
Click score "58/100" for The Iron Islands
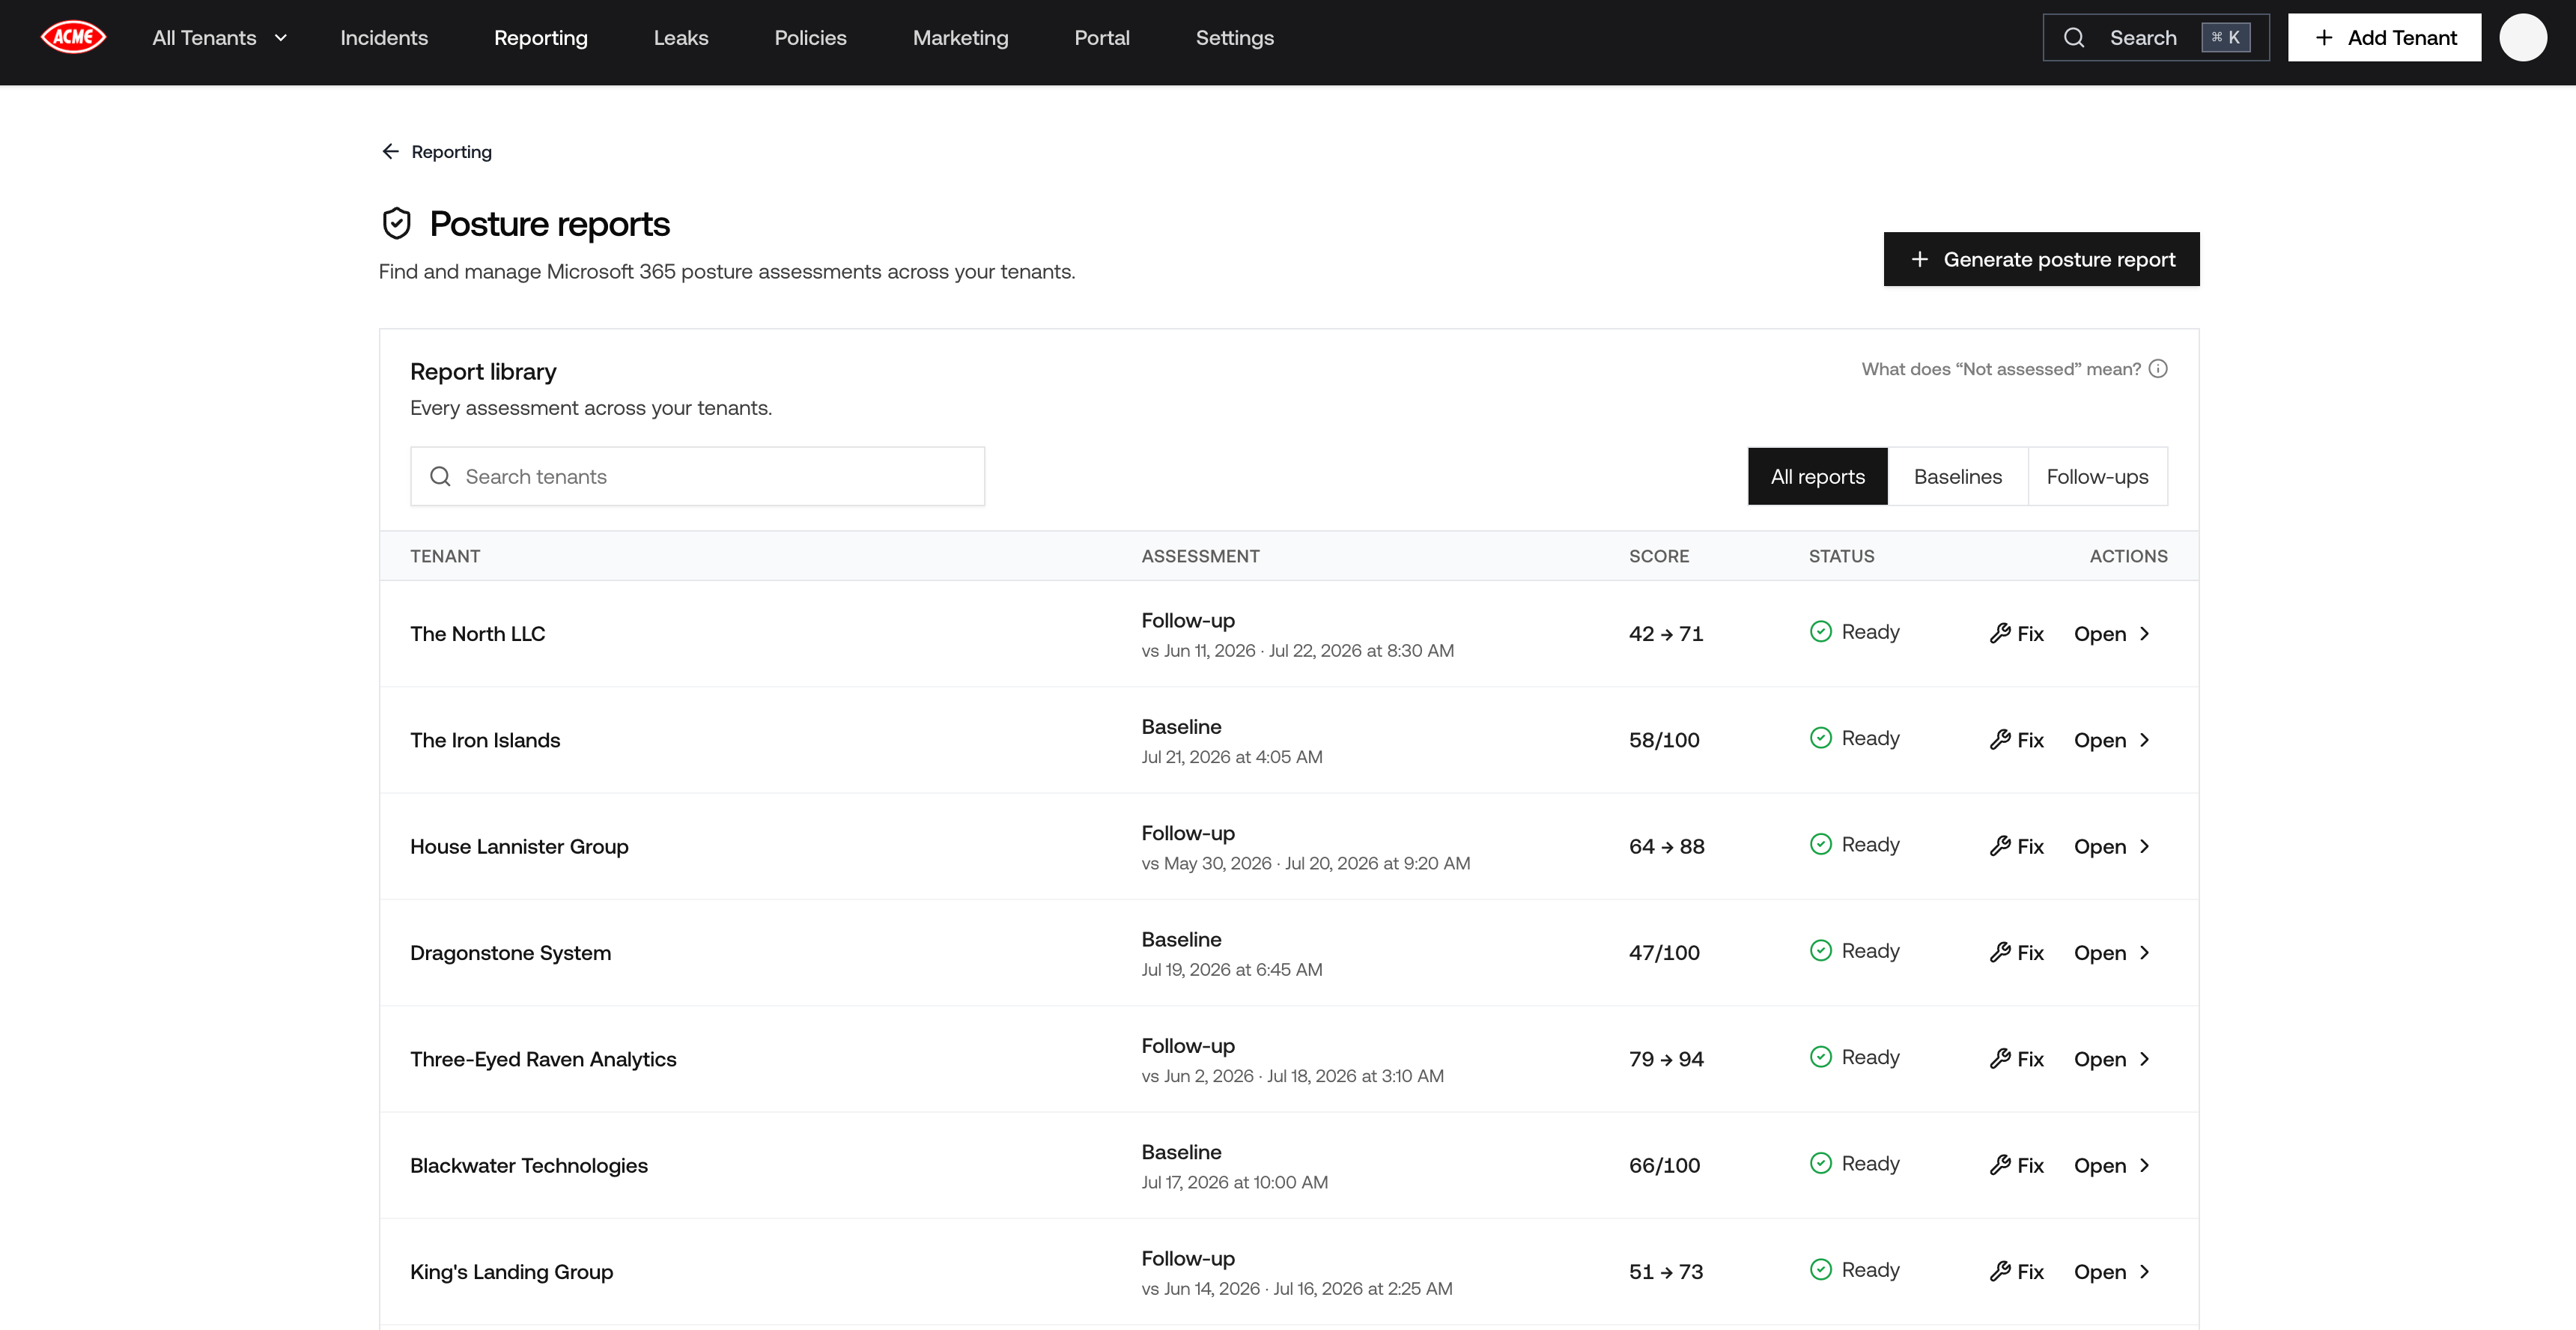[1664, 740]
